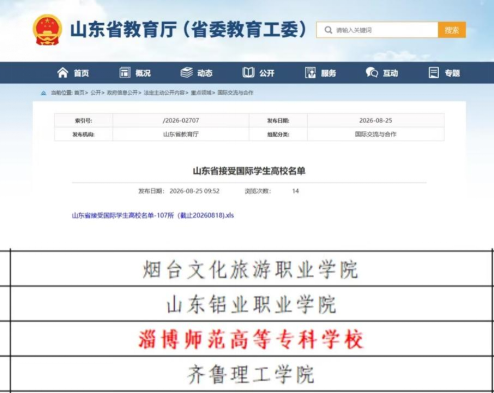This screenshot has width=494, height=393.
Task: Click the 国际交流与合作 category cell
Action: point(376,134)
